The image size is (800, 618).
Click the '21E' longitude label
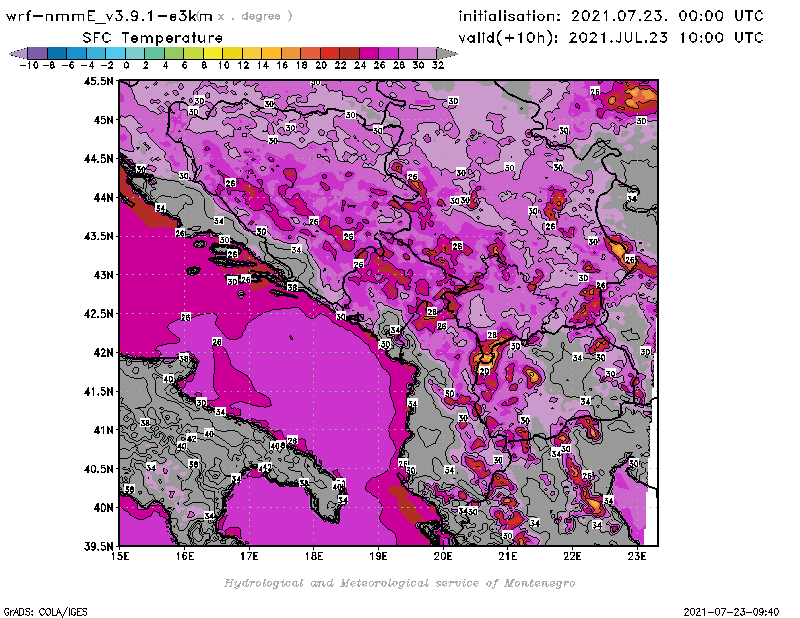click(x=508, y=556)
